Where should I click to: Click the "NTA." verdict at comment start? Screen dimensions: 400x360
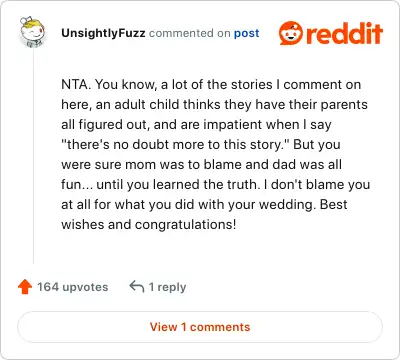[76, 84]
